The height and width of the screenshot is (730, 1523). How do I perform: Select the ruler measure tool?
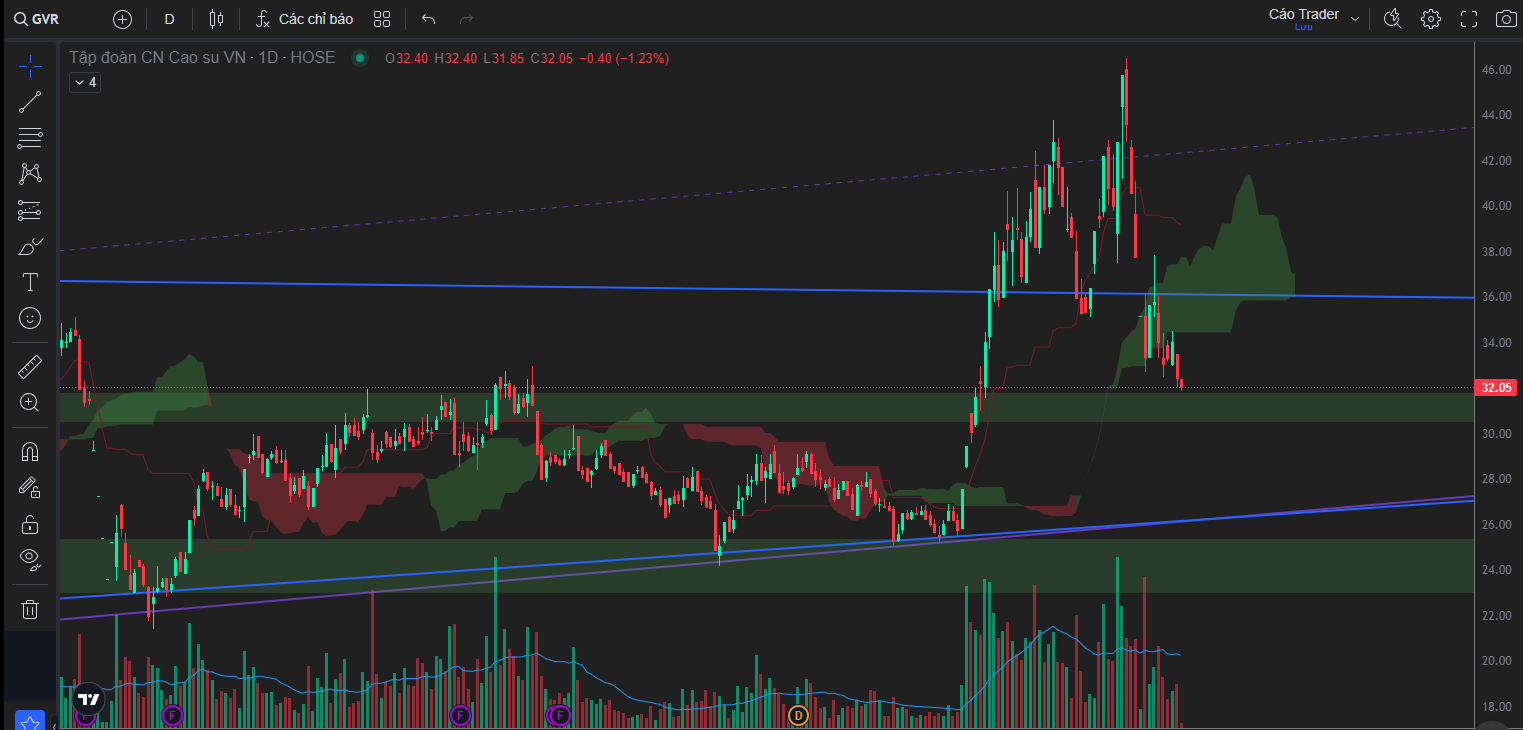coord(30,367)
